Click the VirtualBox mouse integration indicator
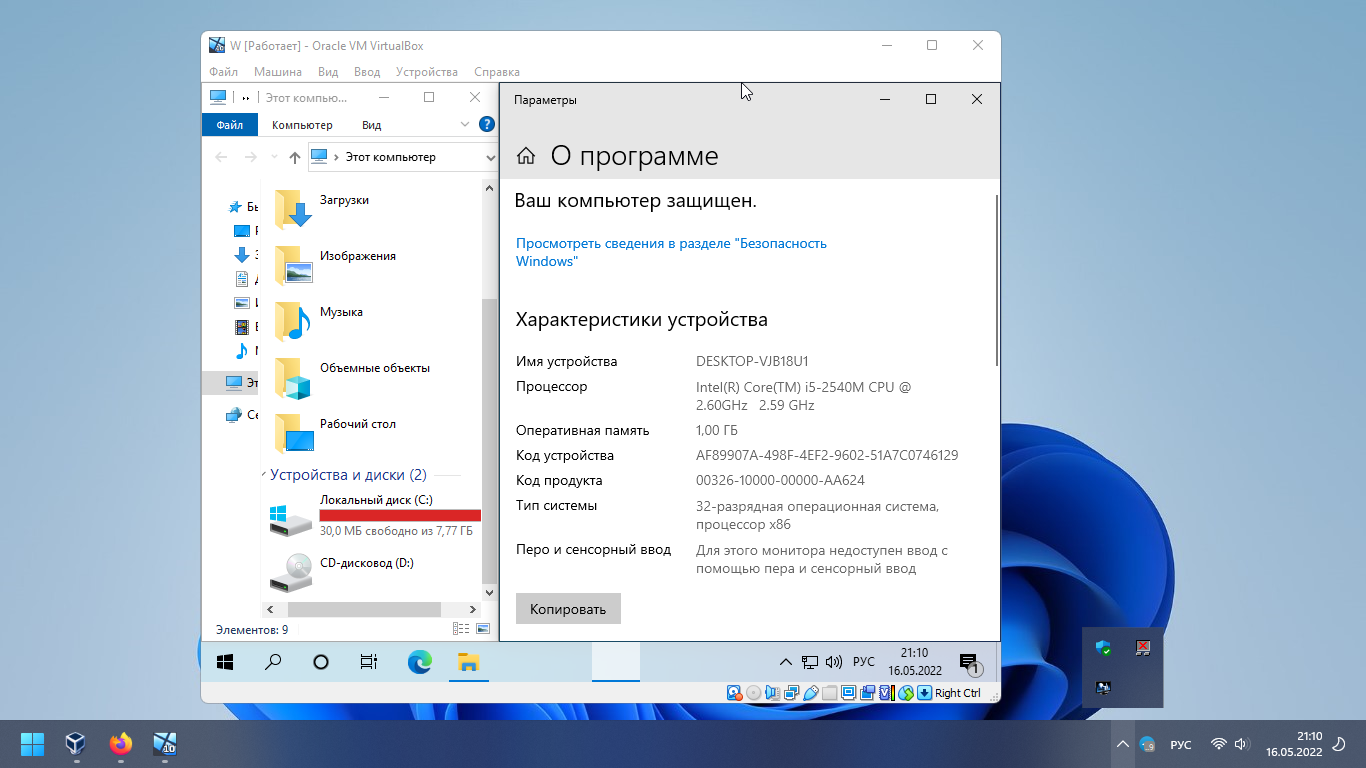The width and height of the screenshot is (1366, 768). (x=906, y=693)
